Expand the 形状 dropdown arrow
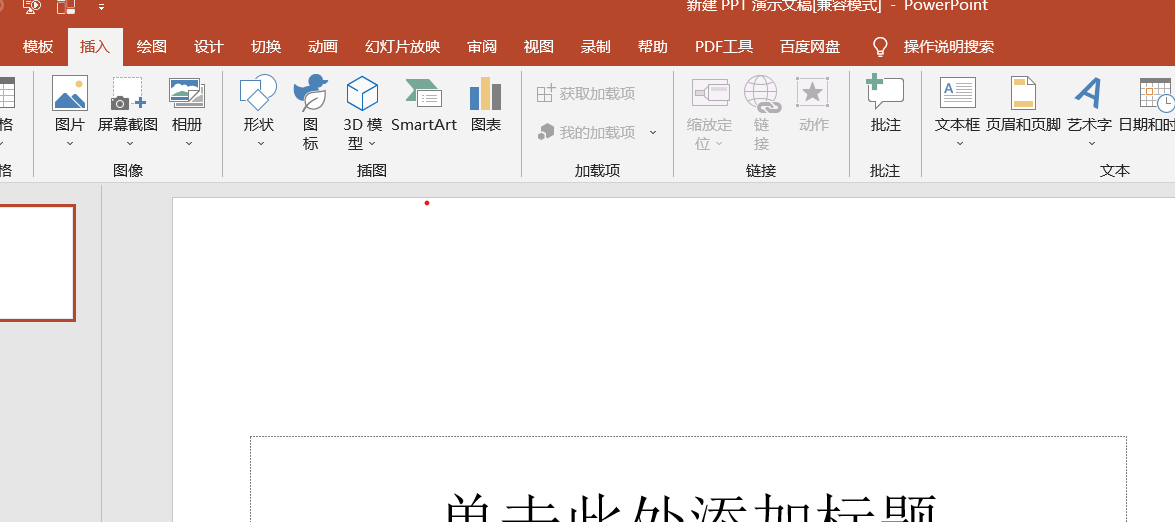Viewport: 1175px width, 522px height. (260, 144)
